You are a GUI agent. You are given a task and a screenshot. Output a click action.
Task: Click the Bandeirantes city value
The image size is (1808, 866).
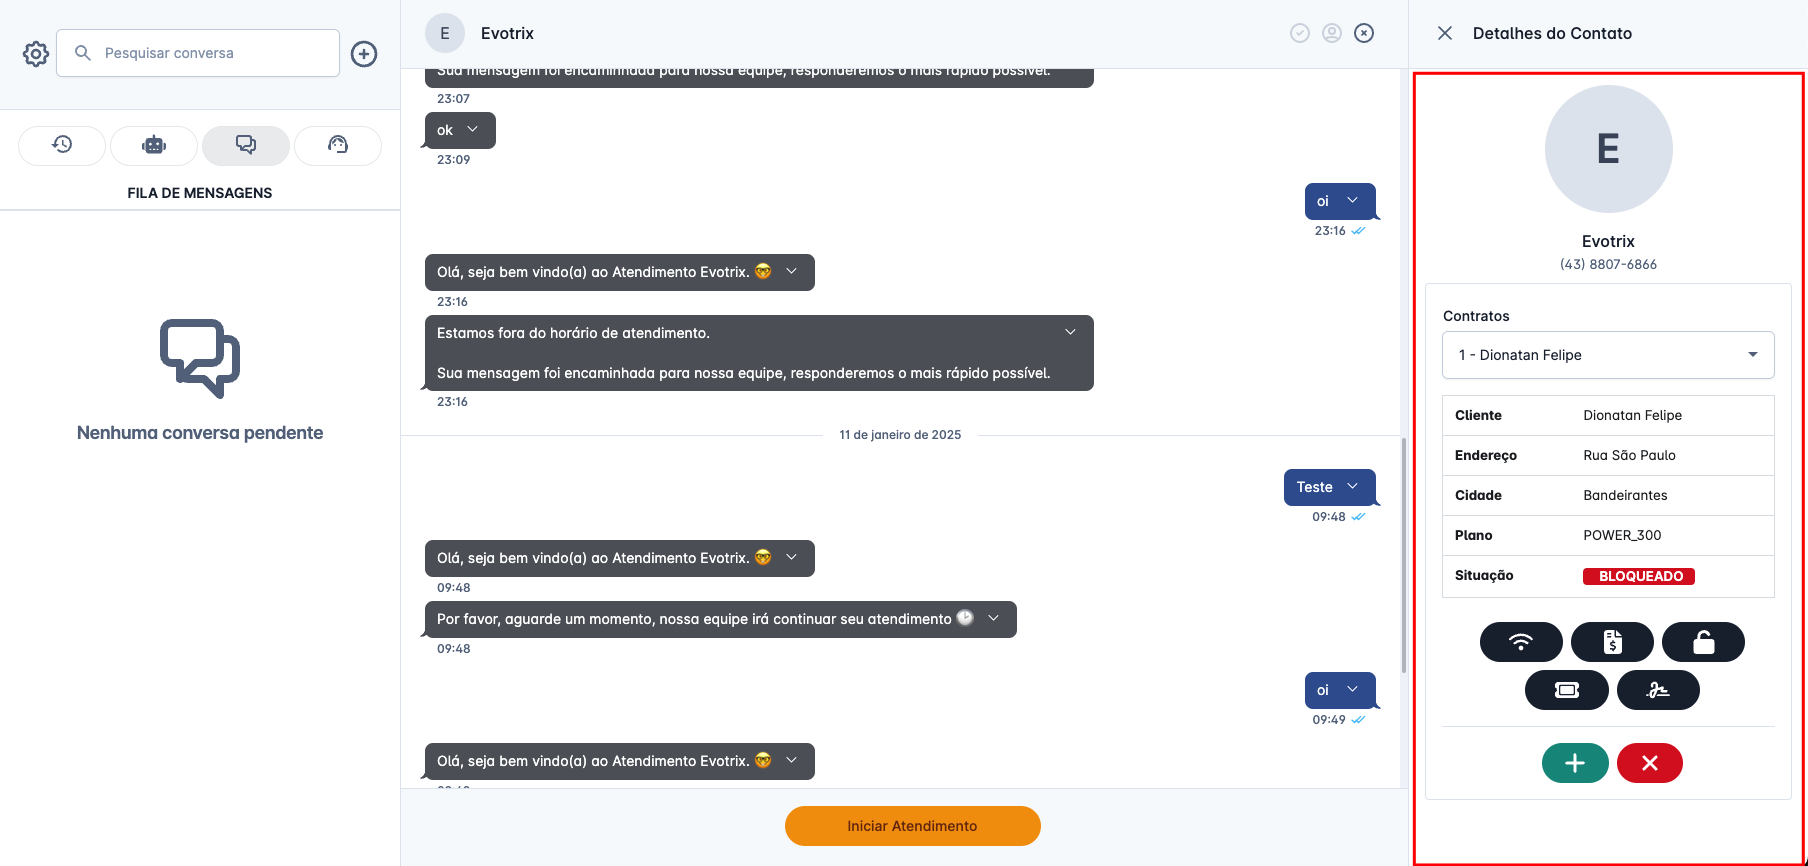click(1625, 495)
